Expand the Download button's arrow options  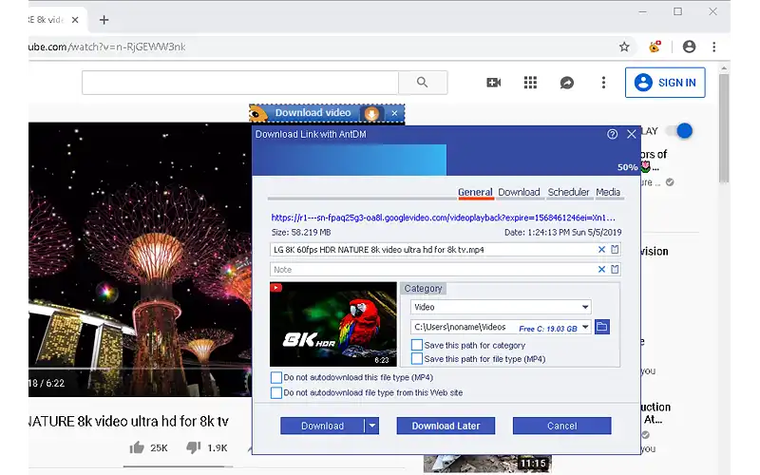pos(372,426)
